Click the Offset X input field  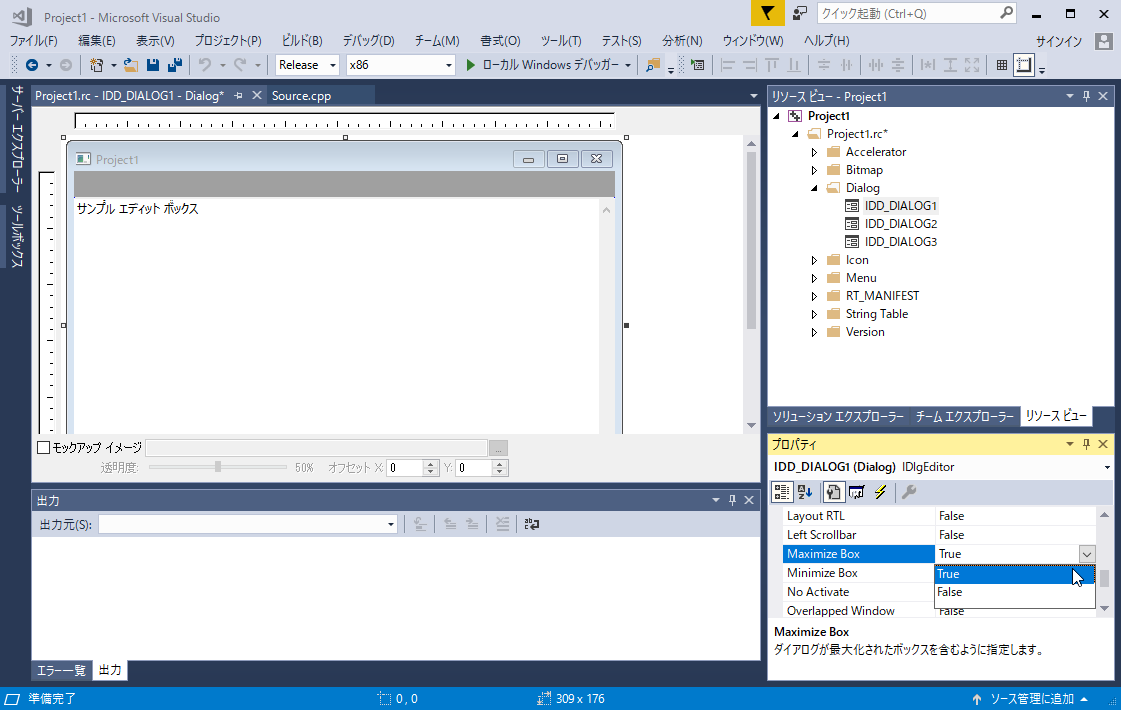(405, 468)
